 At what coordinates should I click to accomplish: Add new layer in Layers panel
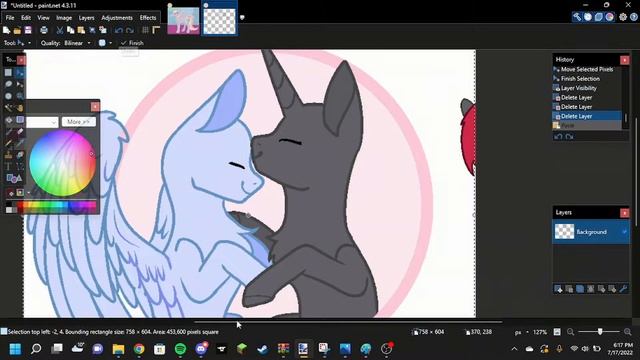pos(558,289)
